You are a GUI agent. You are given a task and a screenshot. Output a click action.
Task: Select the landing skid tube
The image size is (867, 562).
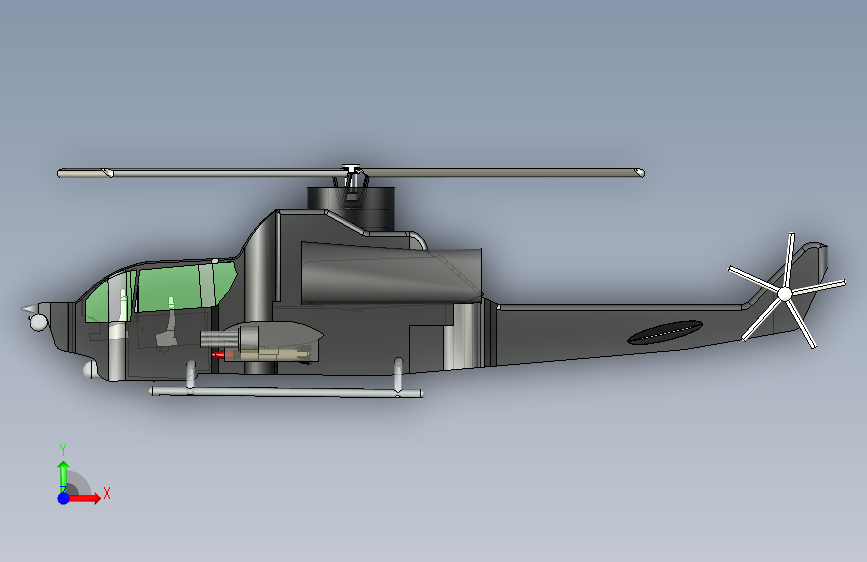286,392
